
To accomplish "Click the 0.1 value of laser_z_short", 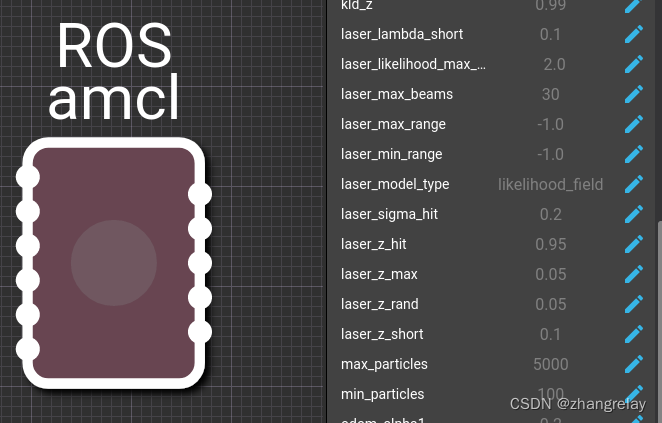I will pos(551,334).
